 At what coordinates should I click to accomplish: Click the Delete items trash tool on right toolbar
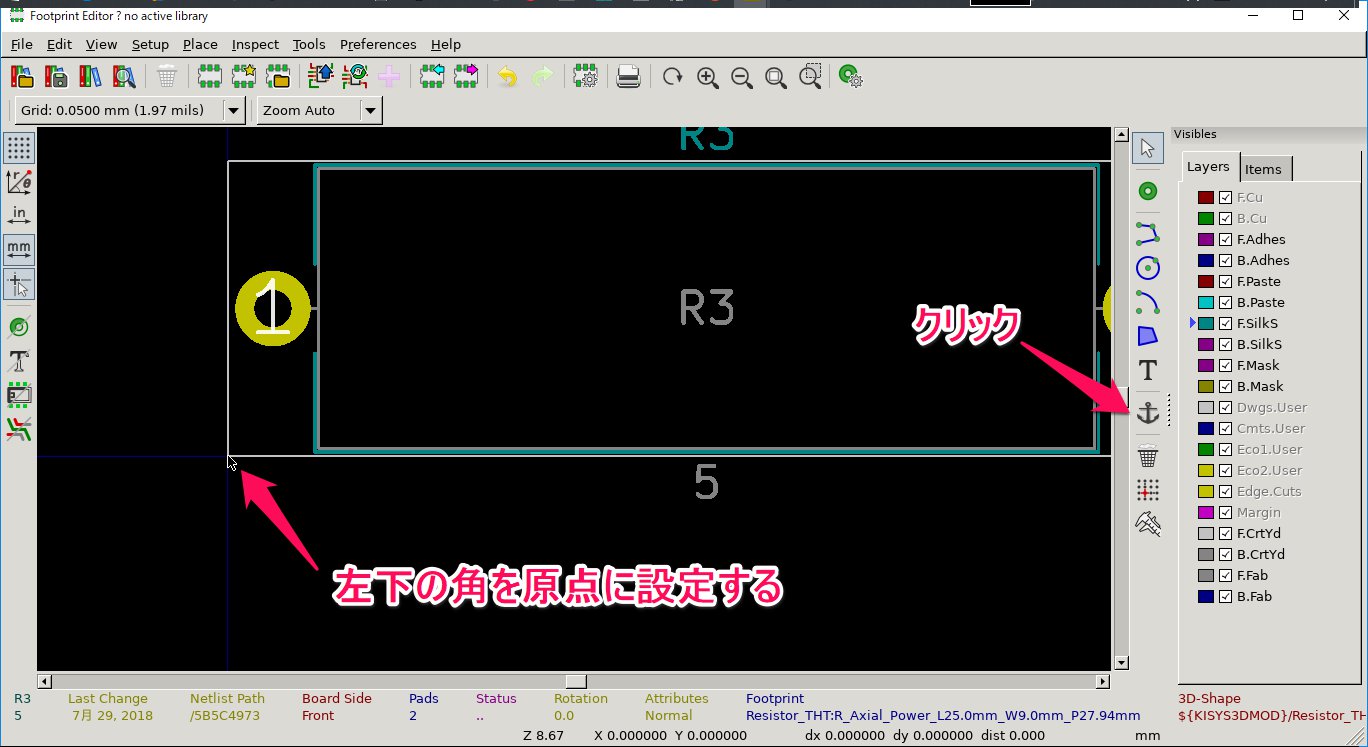pyautogui.click(x=1148, y=457)
